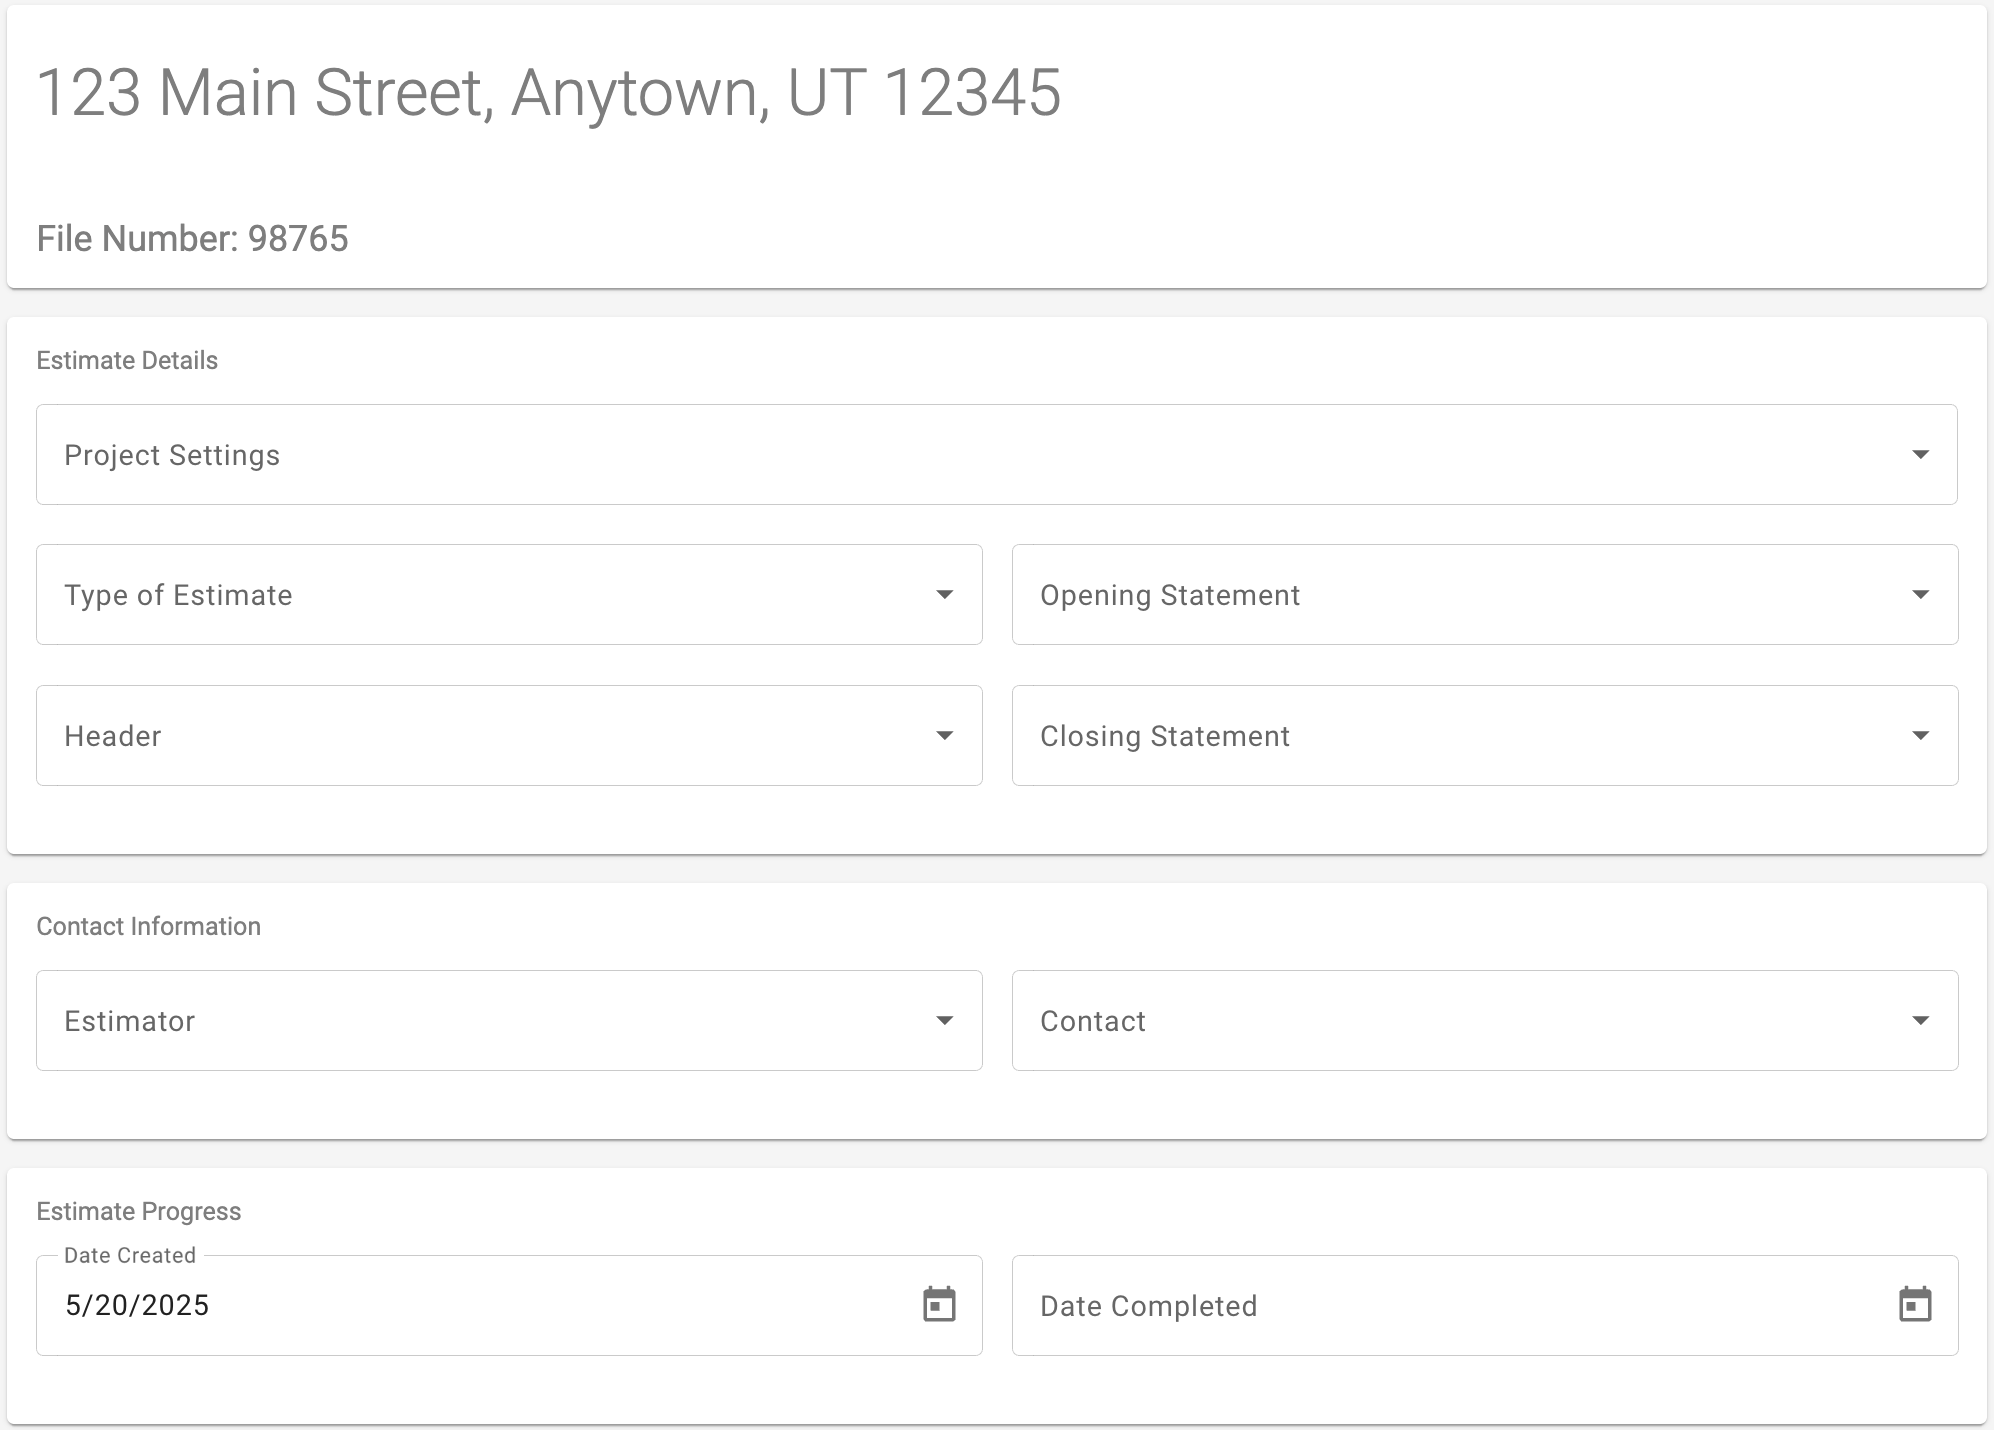The width and height of the screenshot is (1994, 1430).
Task: Click the Type of Estimate dropdown arrow
Action: pyautogui.click(x=944, y=595)
